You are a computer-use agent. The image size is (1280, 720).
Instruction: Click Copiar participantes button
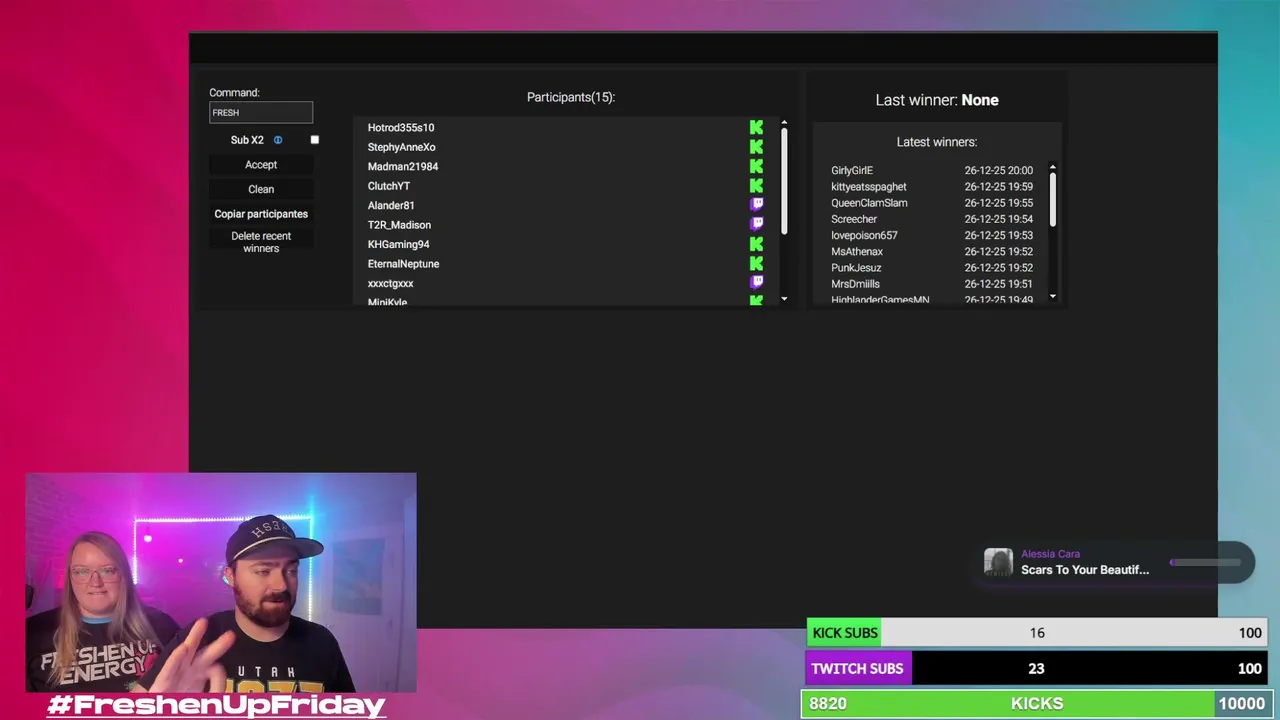261,214
